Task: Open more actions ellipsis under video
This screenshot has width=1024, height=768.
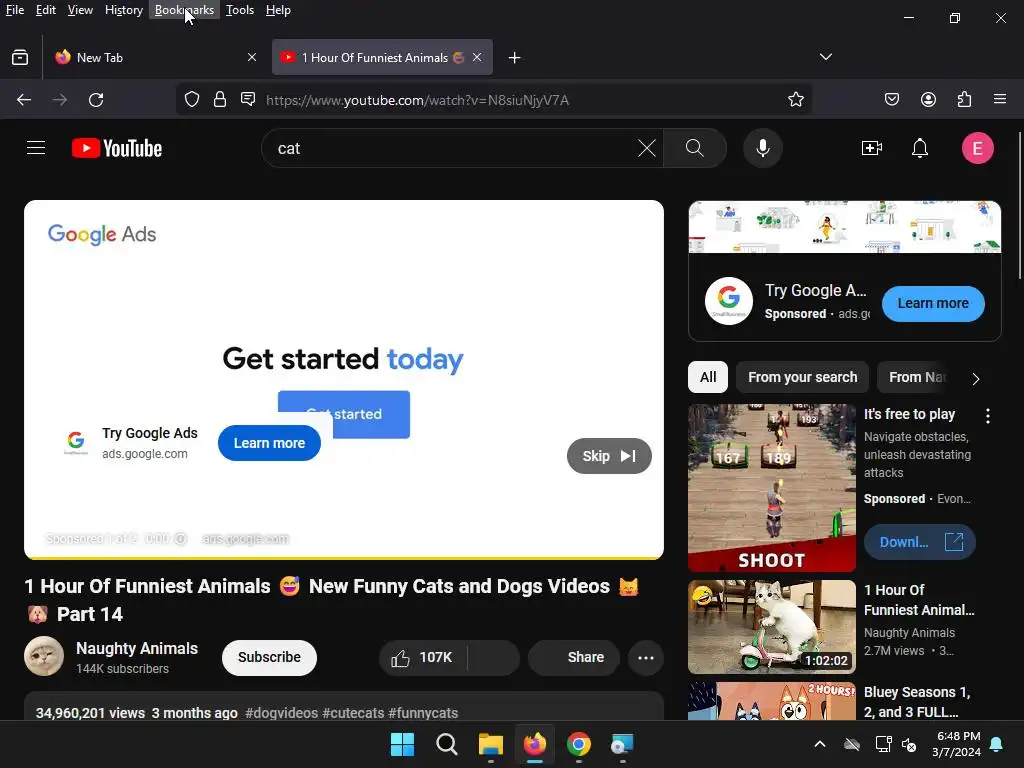Action: click(x=646, y=658)
